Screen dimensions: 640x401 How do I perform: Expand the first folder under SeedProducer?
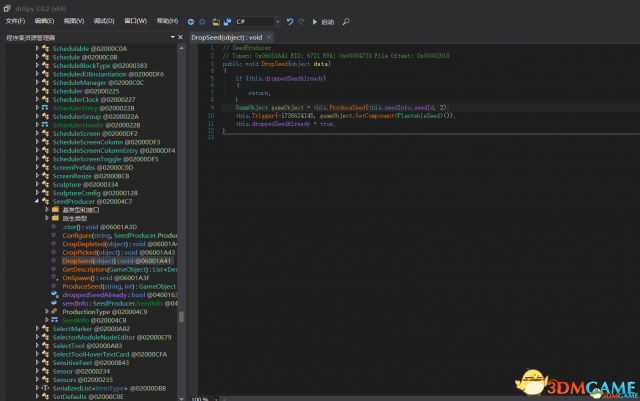(47, 209)
